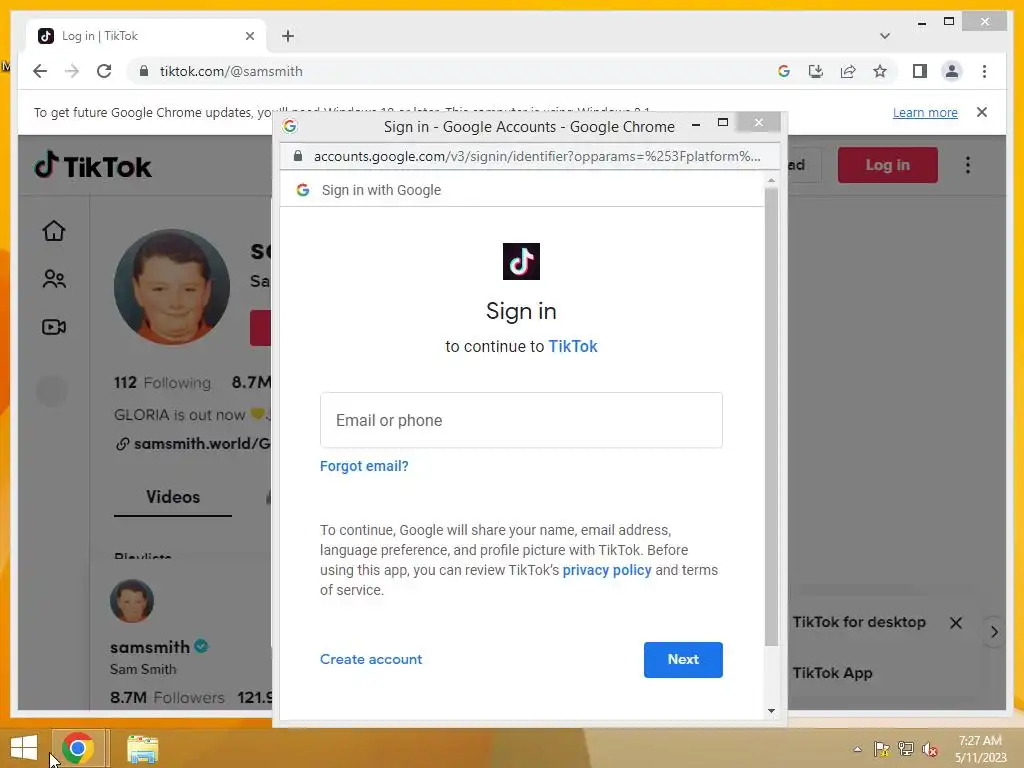Close the TikTok for desktop popup
The width and height of the screenshot is (1024, 768).
coord(955,622)
